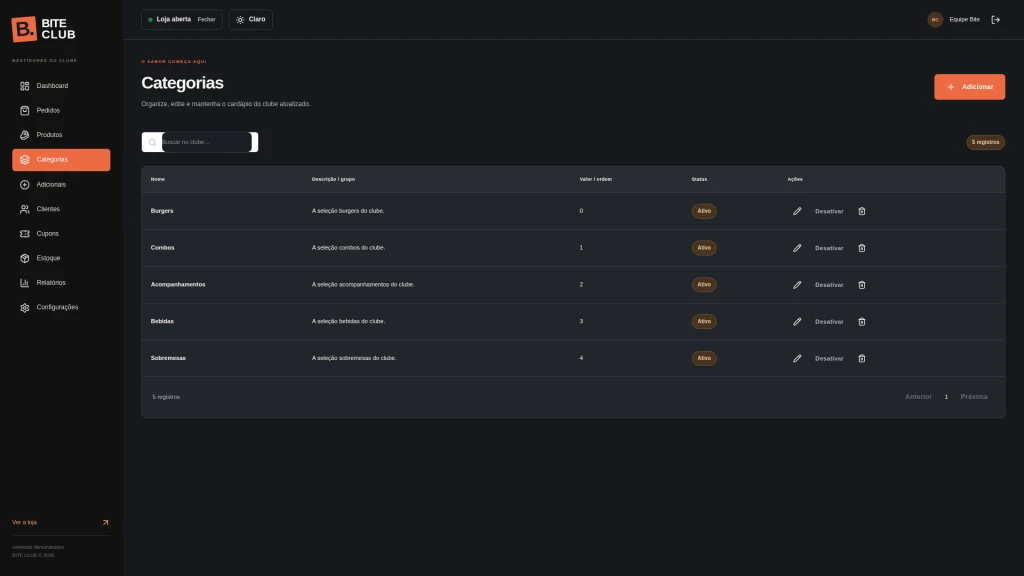
Task: Deactivate the Burgers category
Action: [829, 212]
